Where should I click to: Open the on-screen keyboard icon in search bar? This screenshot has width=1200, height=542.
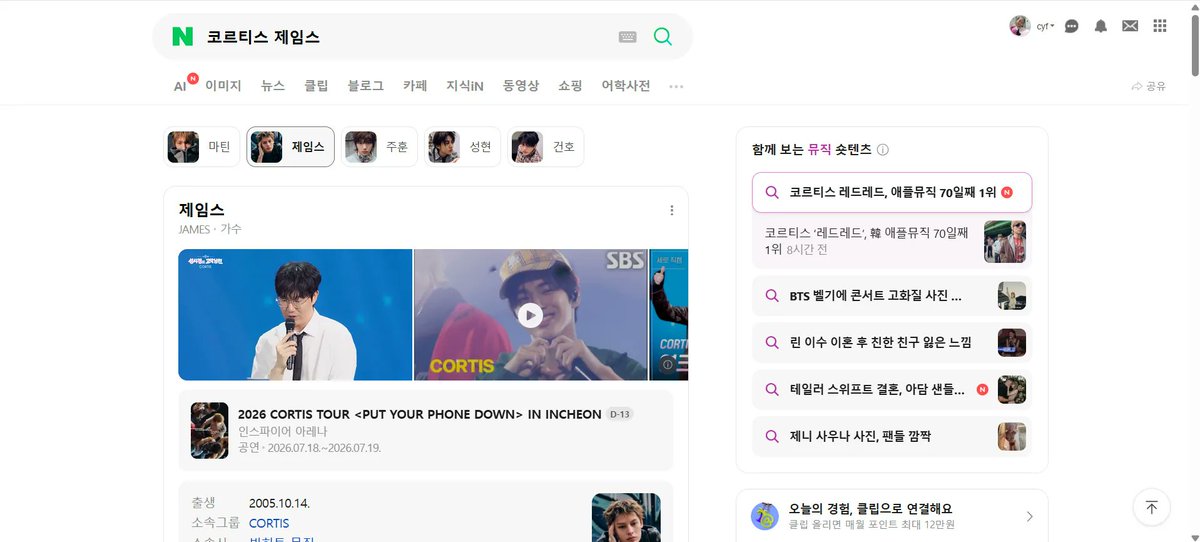[x=628, y=37]
